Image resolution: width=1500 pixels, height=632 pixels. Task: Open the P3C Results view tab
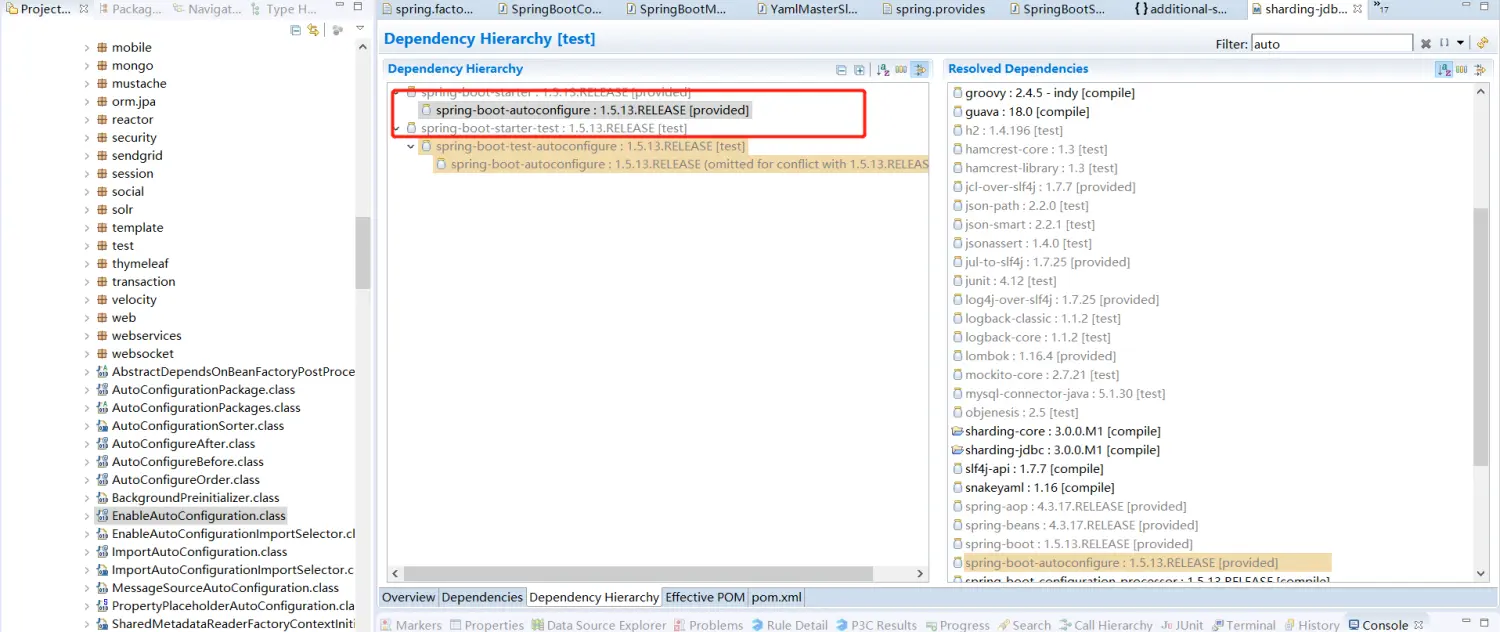875,625
